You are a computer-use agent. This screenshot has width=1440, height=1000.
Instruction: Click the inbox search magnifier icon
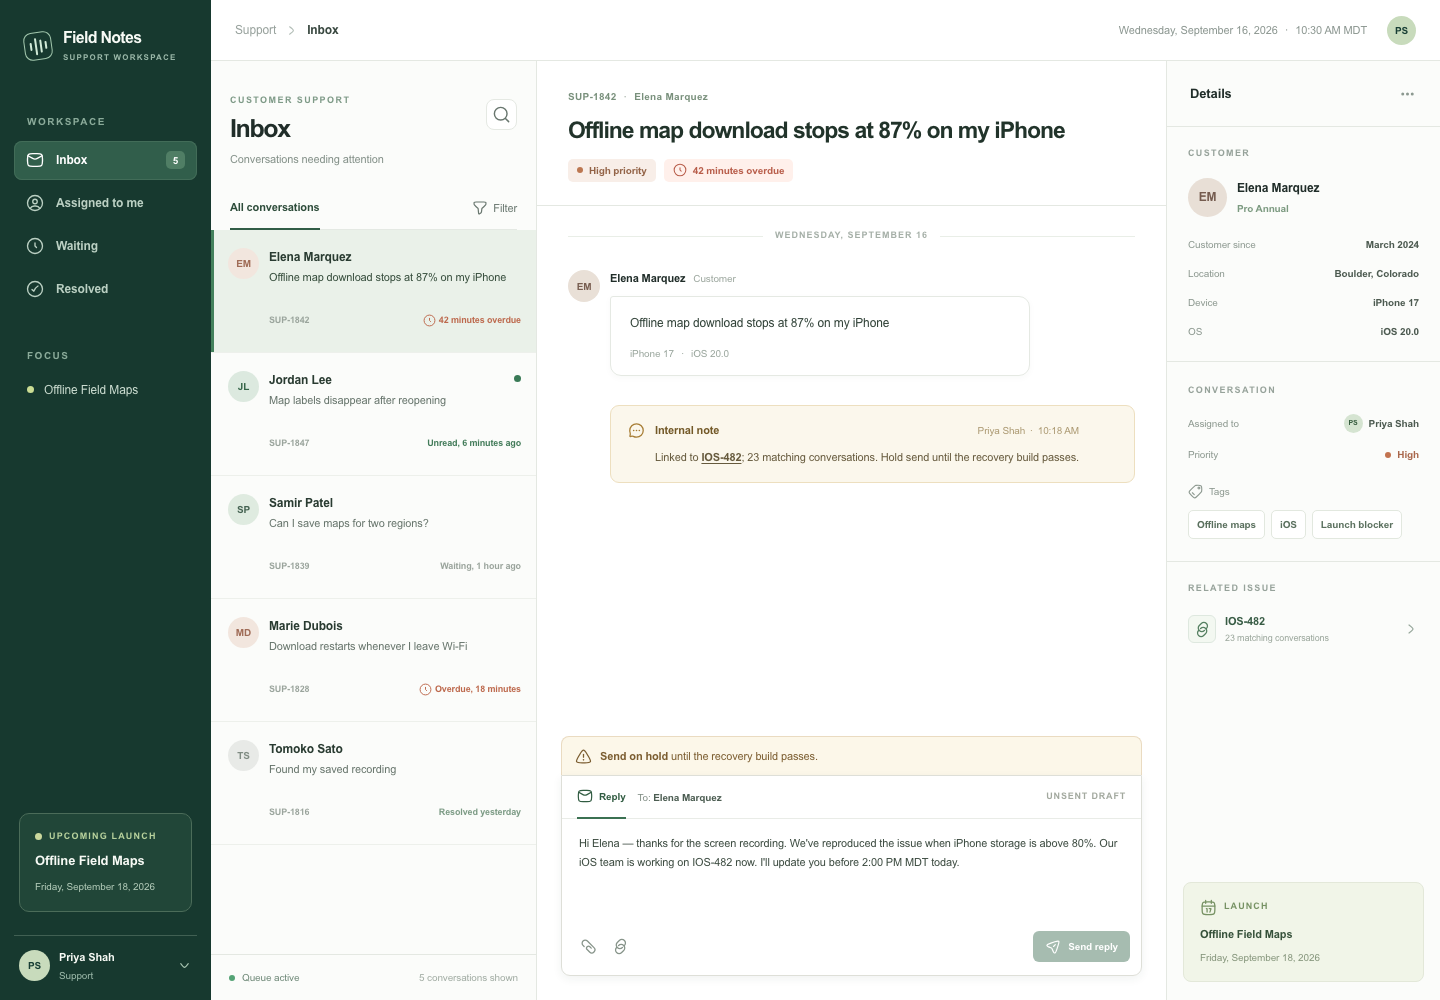[x=502, y=115]
